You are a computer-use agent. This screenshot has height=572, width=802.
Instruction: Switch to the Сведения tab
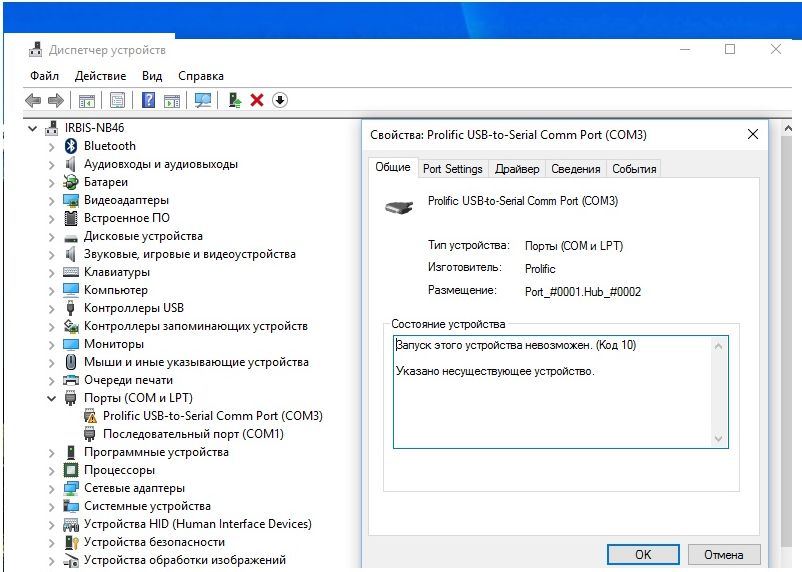pos(575,169)
